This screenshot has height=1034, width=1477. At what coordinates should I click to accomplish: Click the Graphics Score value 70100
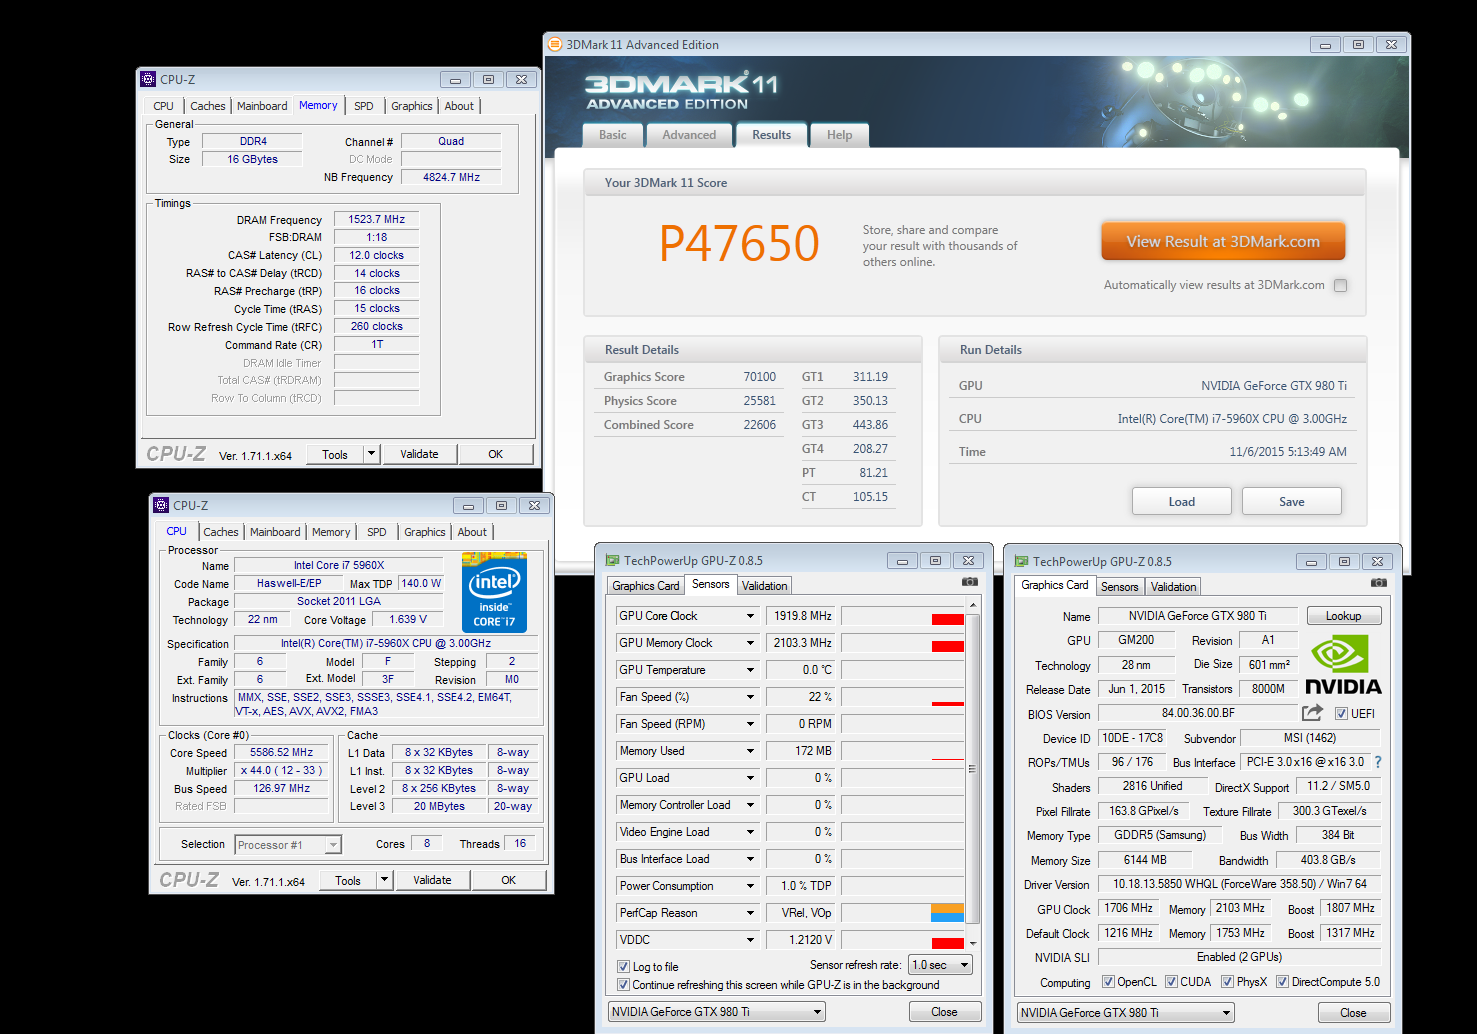(759, 377)
